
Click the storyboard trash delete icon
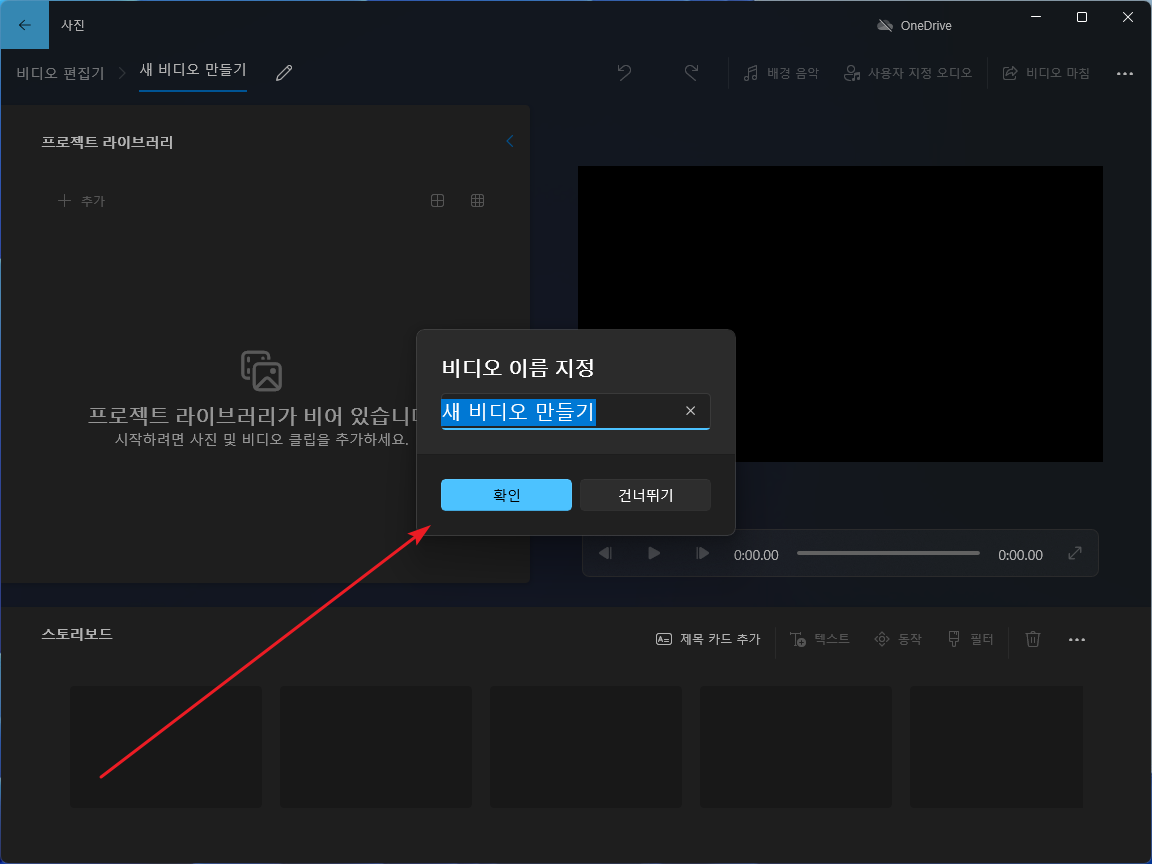coord(1033,639)
